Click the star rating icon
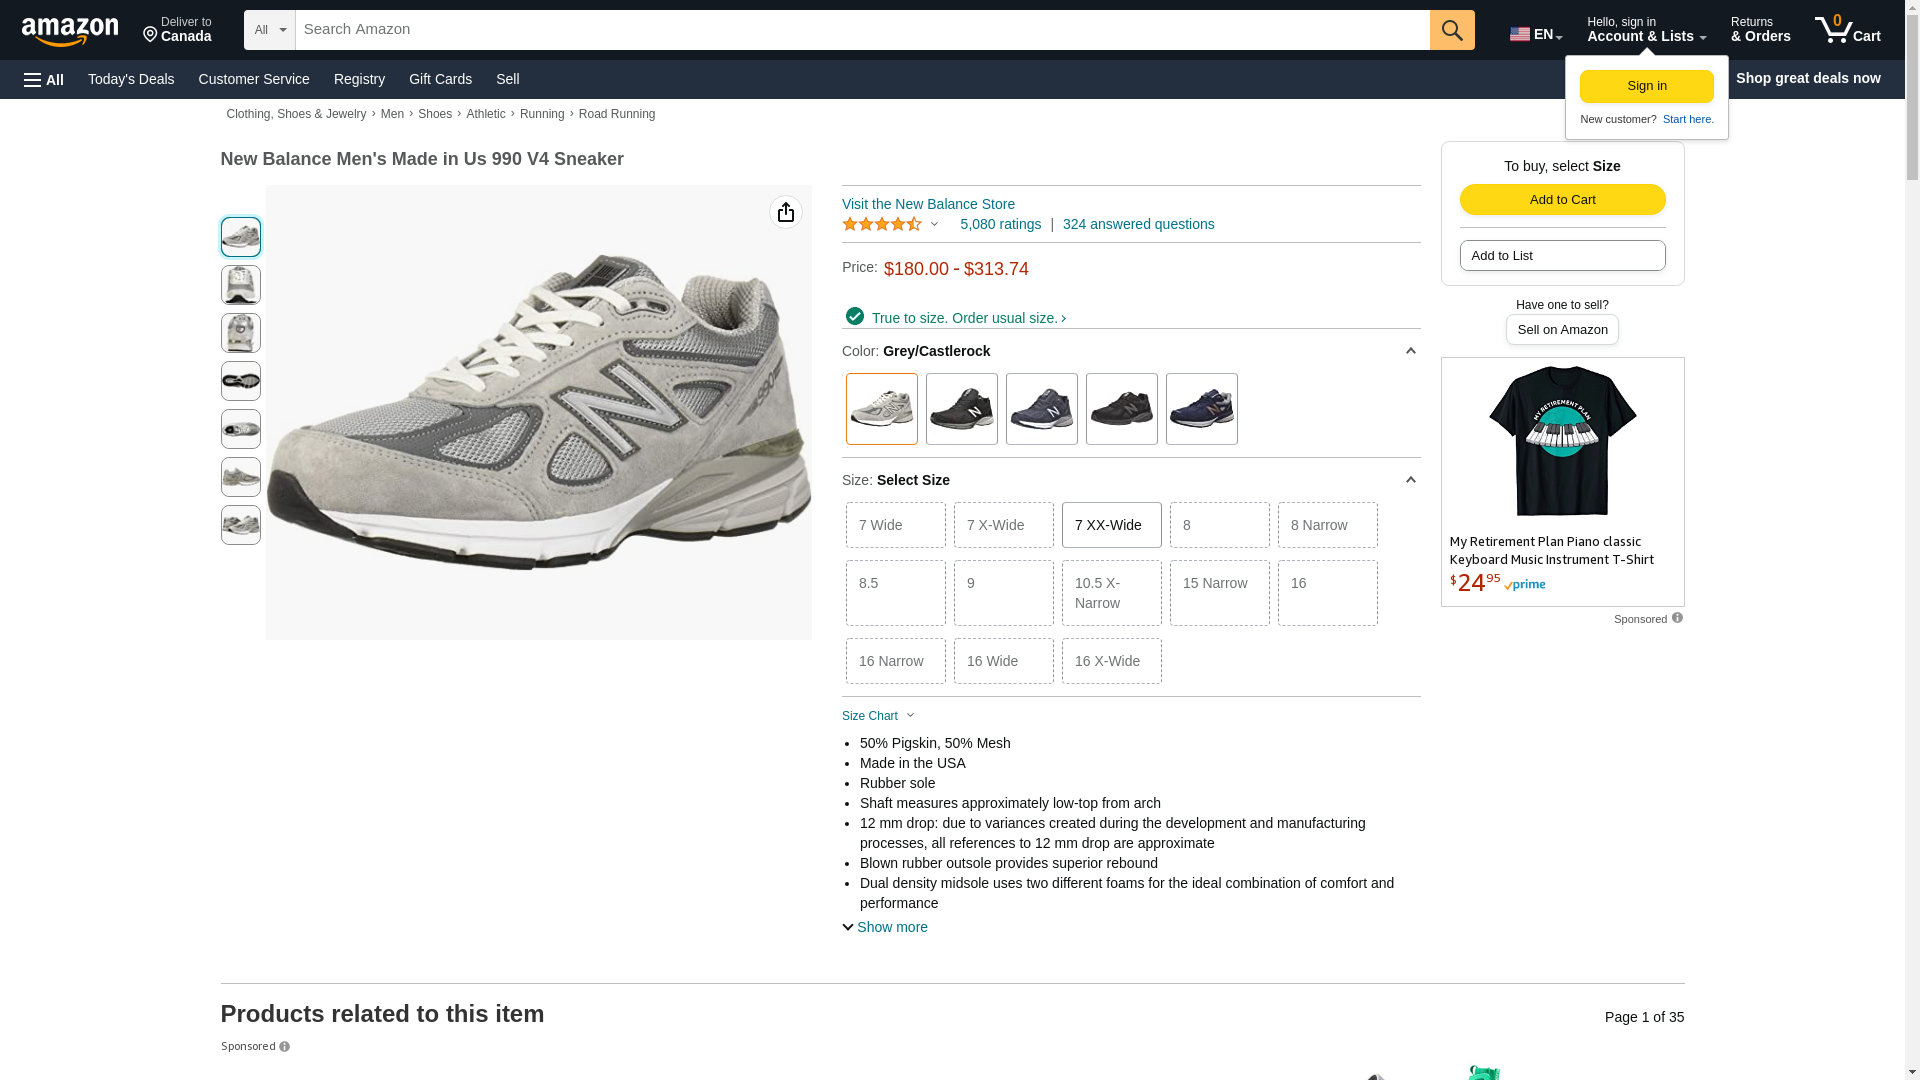The width and height of the screenshot is (1920, 1080). (882, 224)
